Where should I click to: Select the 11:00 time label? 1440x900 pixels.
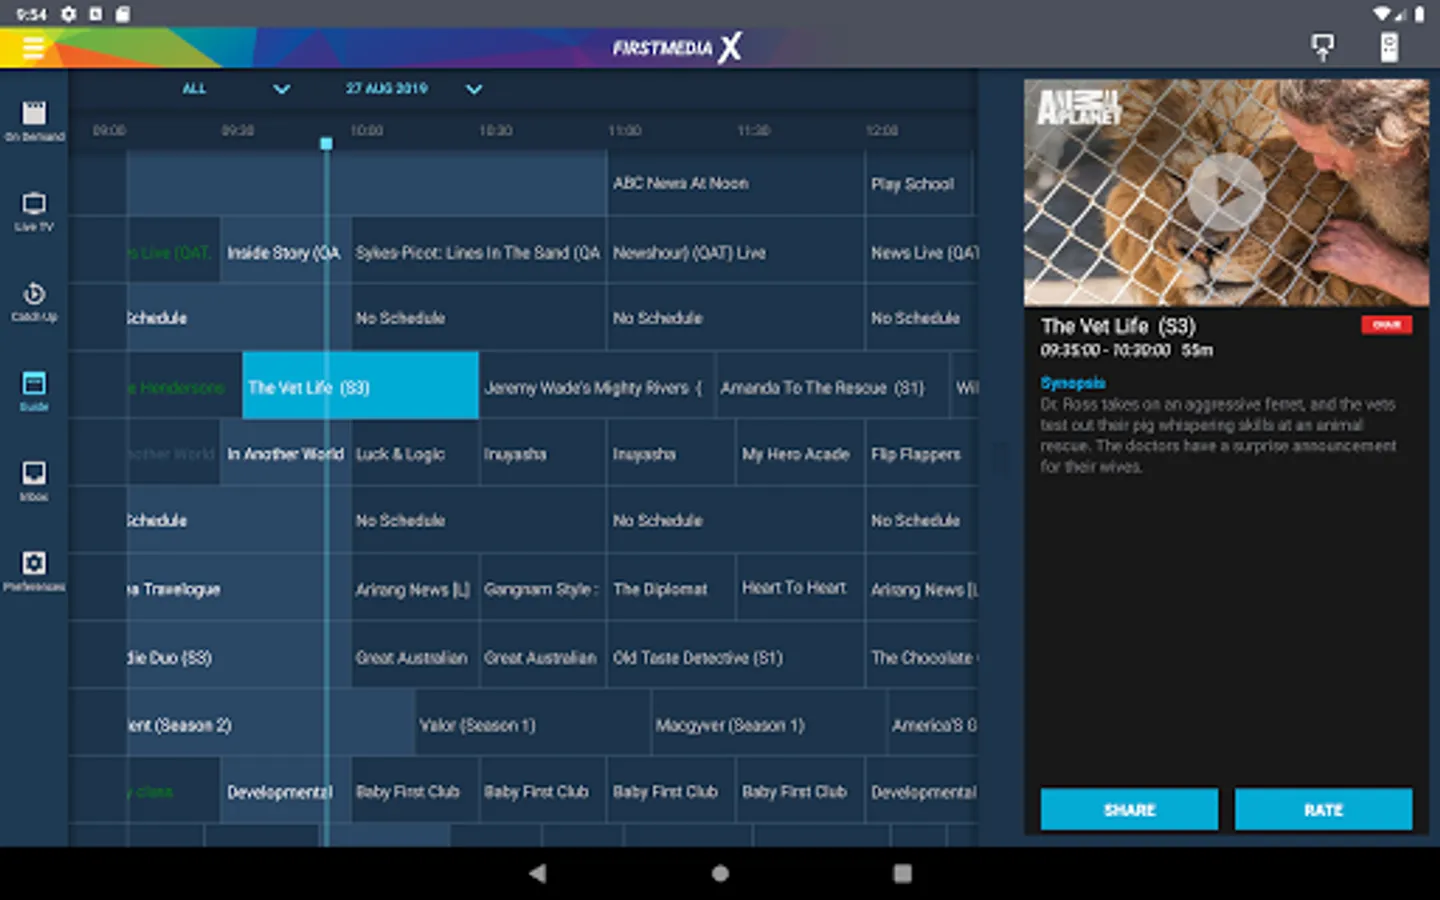click(625, 130)
